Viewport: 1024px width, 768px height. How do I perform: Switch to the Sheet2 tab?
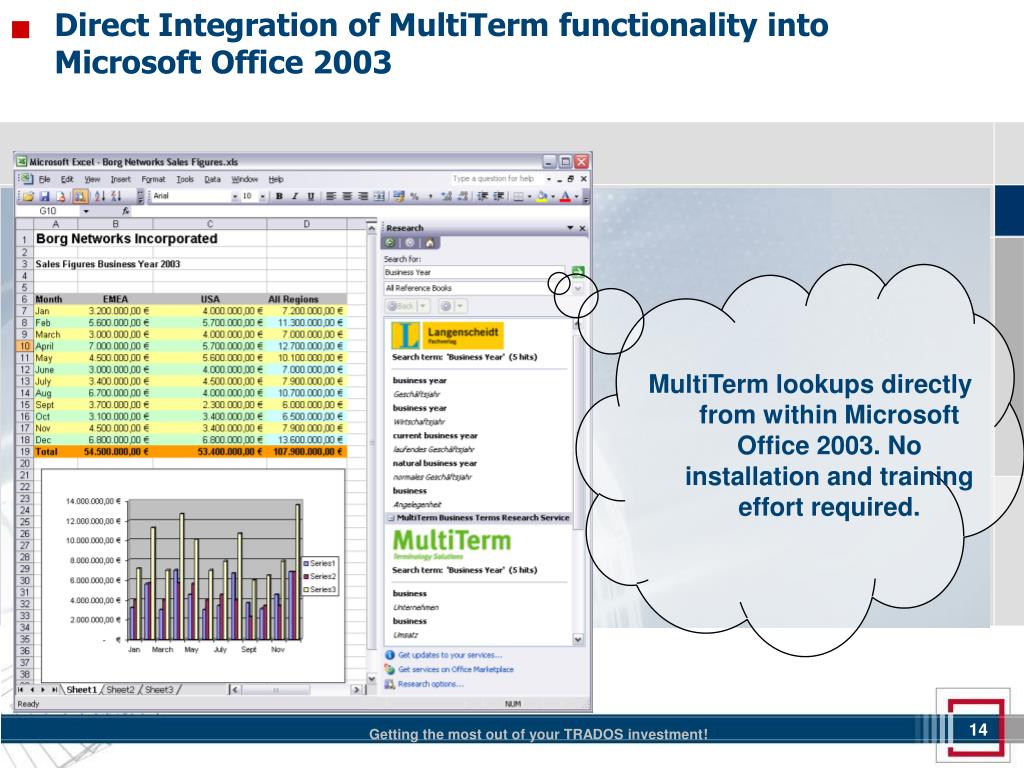coord(120,690)
